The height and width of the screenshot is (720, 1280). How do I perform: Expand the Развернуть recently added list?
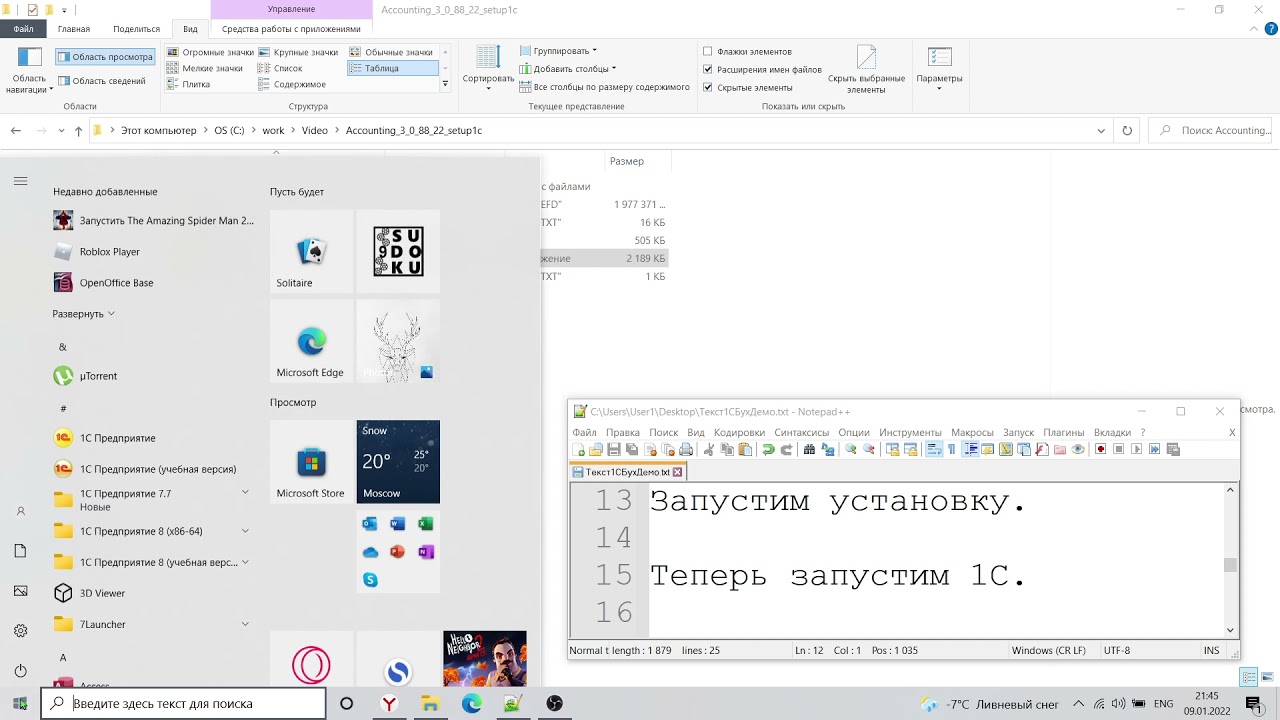click(84, 314)
